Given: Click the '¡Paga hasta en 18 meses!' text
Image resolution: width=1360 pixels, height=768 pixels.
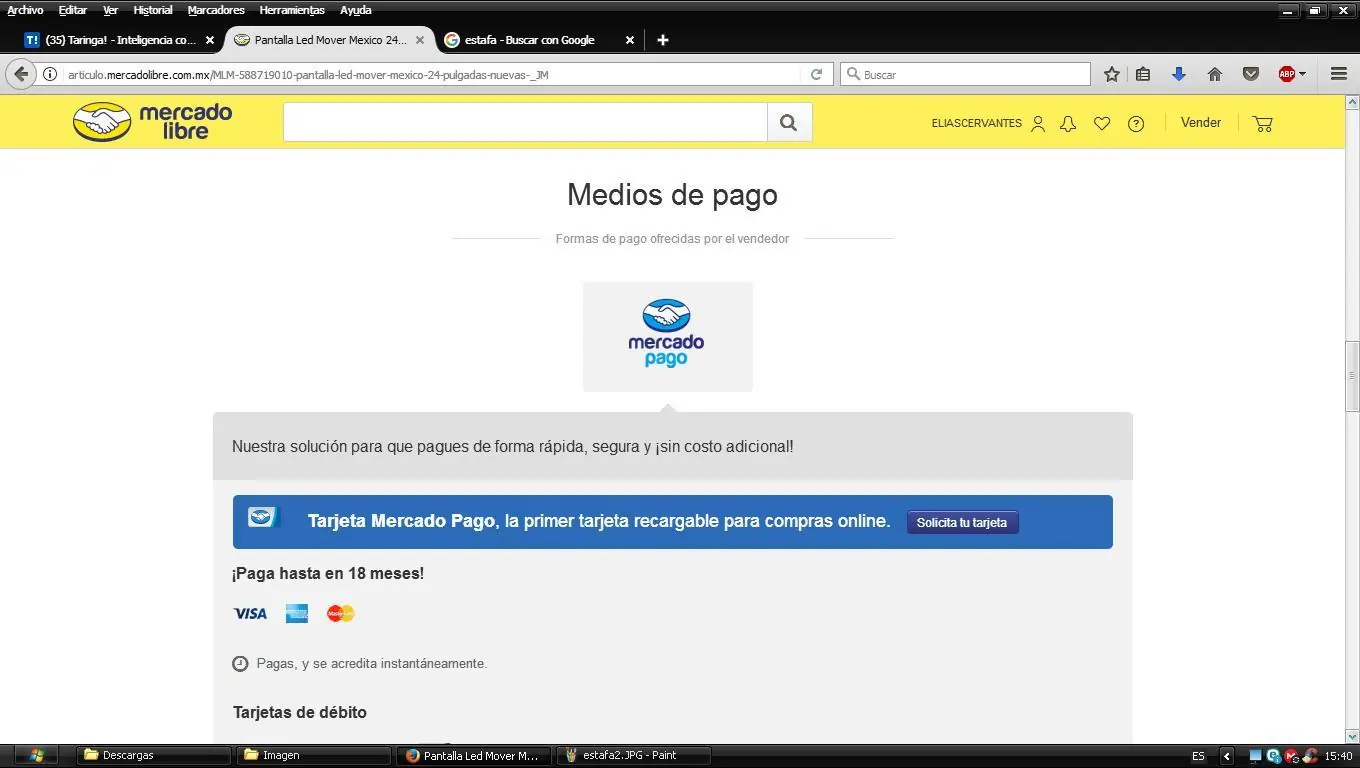Looking at the screenshot, I should pos(328,573).
